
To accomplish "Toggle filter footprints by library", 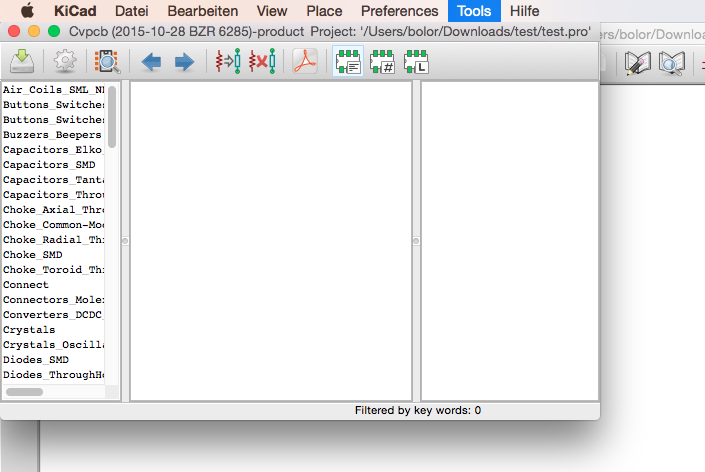I will click(416, 61).
